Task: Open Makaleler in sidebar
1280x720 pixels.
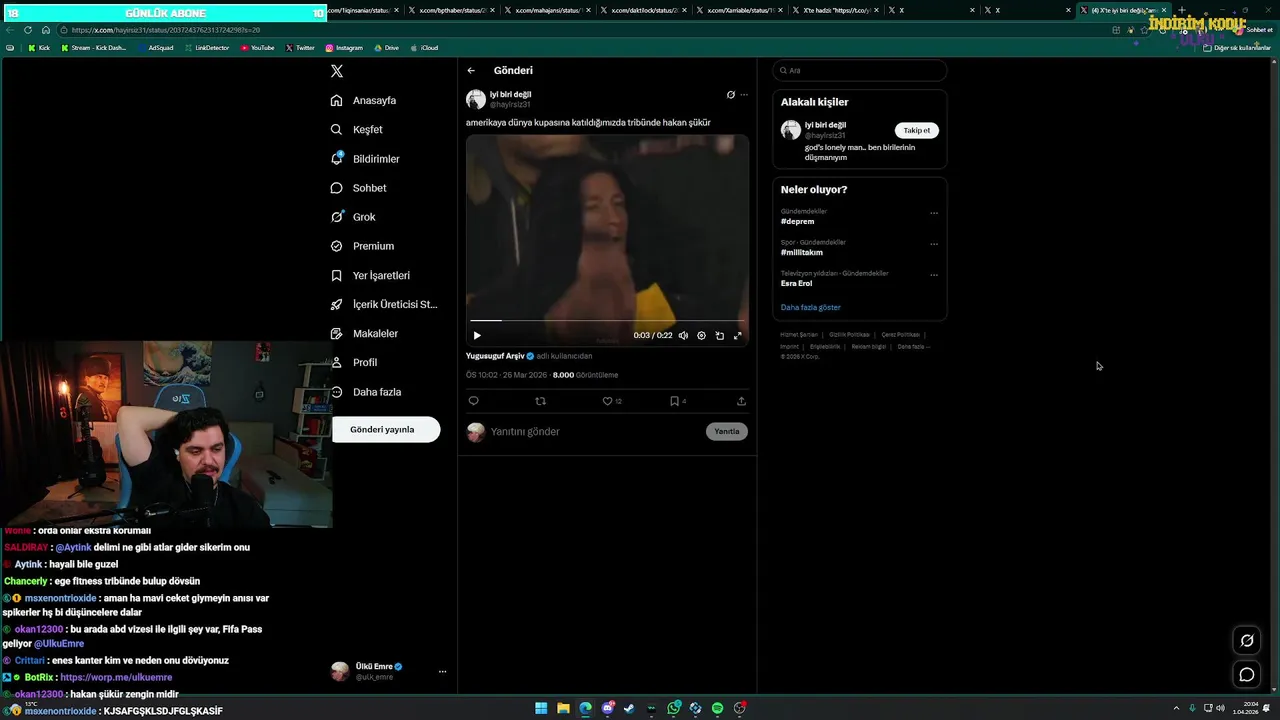Action: 364,333
